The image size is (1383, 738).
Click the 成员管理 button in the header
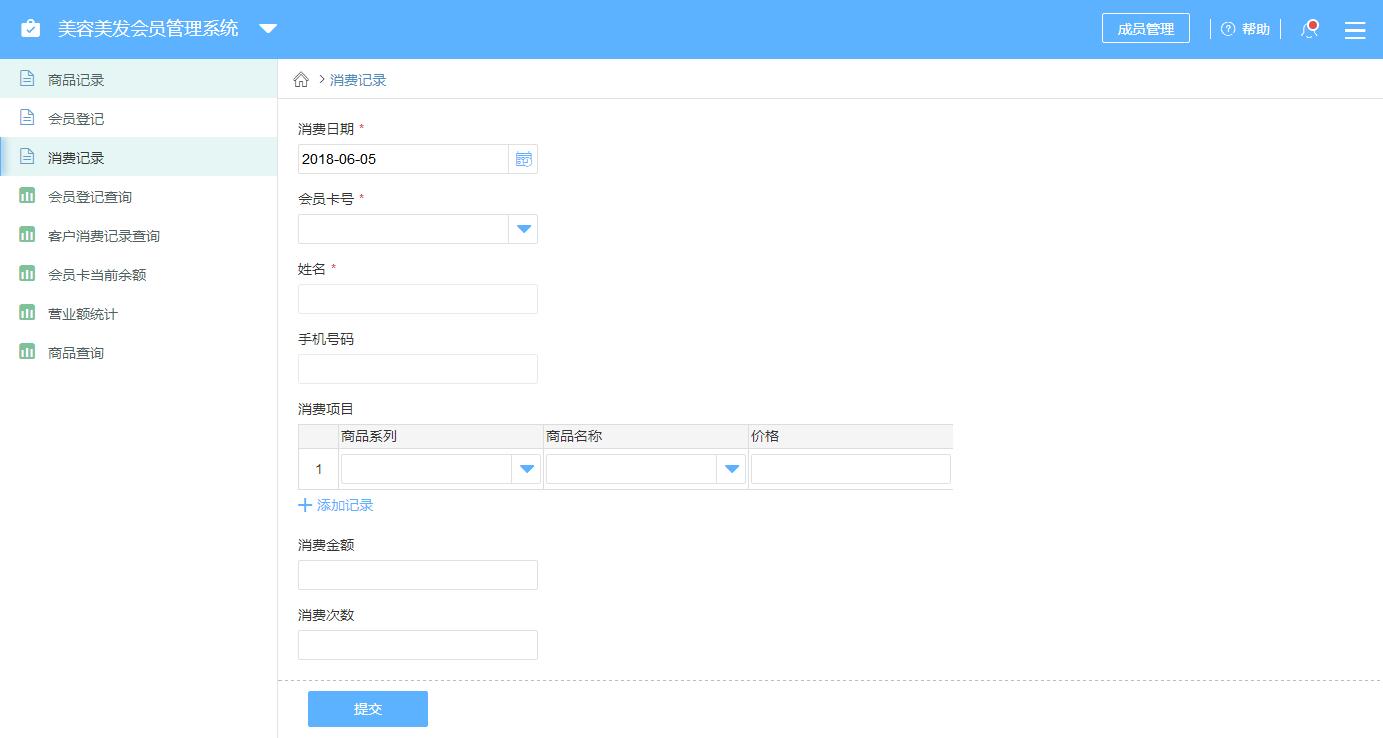coord(1145,28)
